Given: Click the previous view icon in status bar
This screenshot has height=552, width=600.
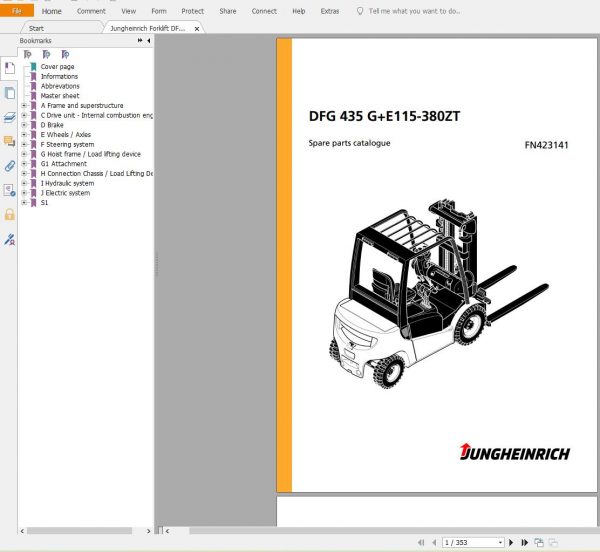Looking at the screenshot, I should pyautogui.click(x=539, y=542).
